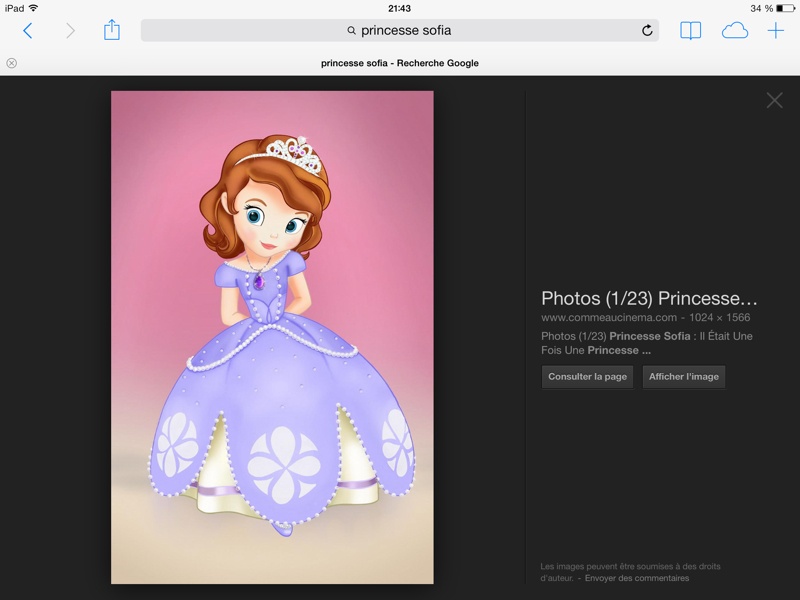
Task: Select the 'princesse sofia - Recherche Google' tab
Action: coord(400,63)
